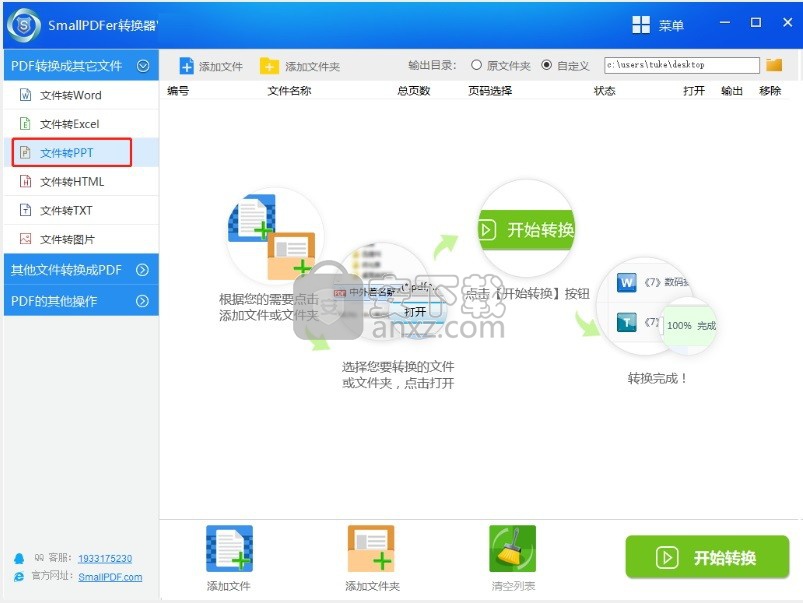The width and height of the screenshot is (803, 603).
Task: Click the Internet Explorer icon near 官方网址
Action: [19, 577]
